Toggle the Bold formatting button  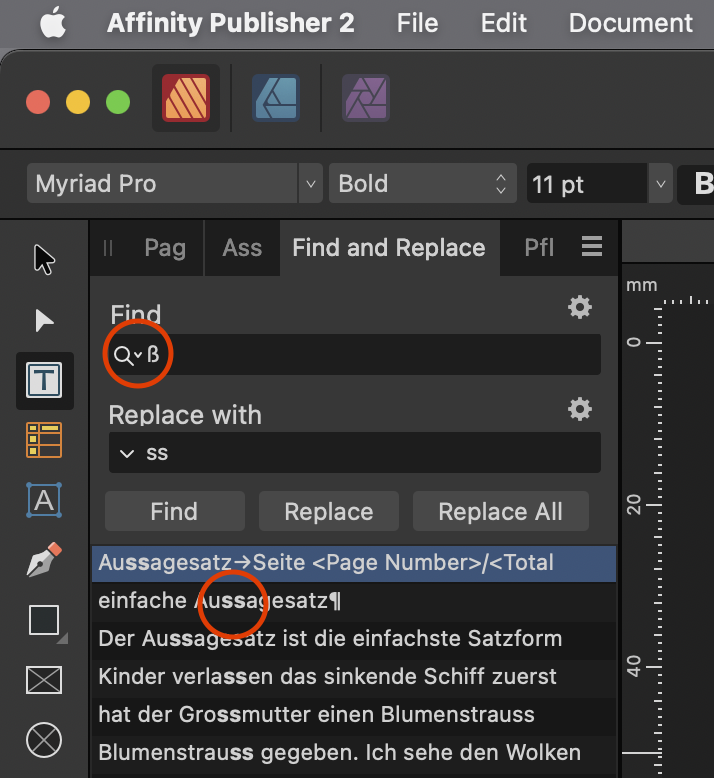point(701,184)
